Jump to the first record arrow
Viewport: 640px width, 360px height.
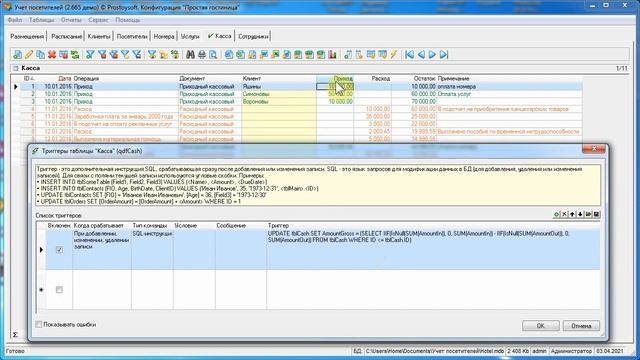[x=409, y=55]
